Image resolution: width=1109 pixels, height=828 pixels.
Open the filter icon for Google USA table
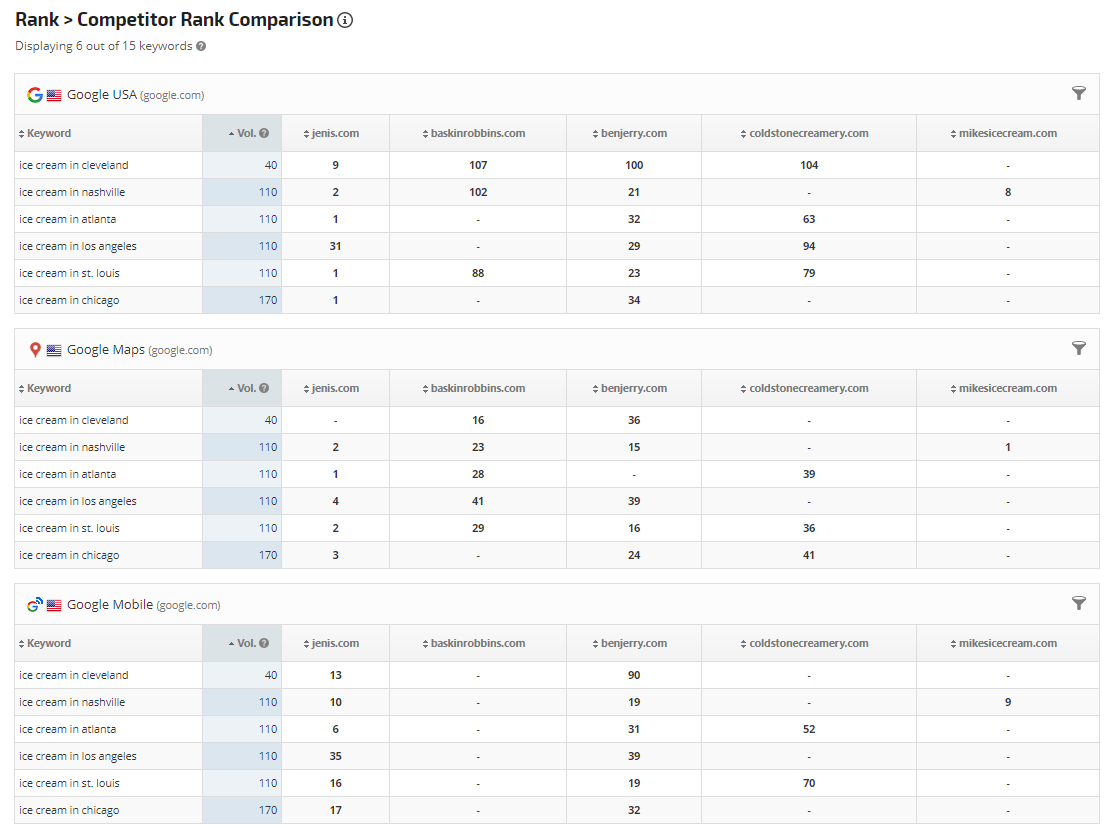[1078, 93]
